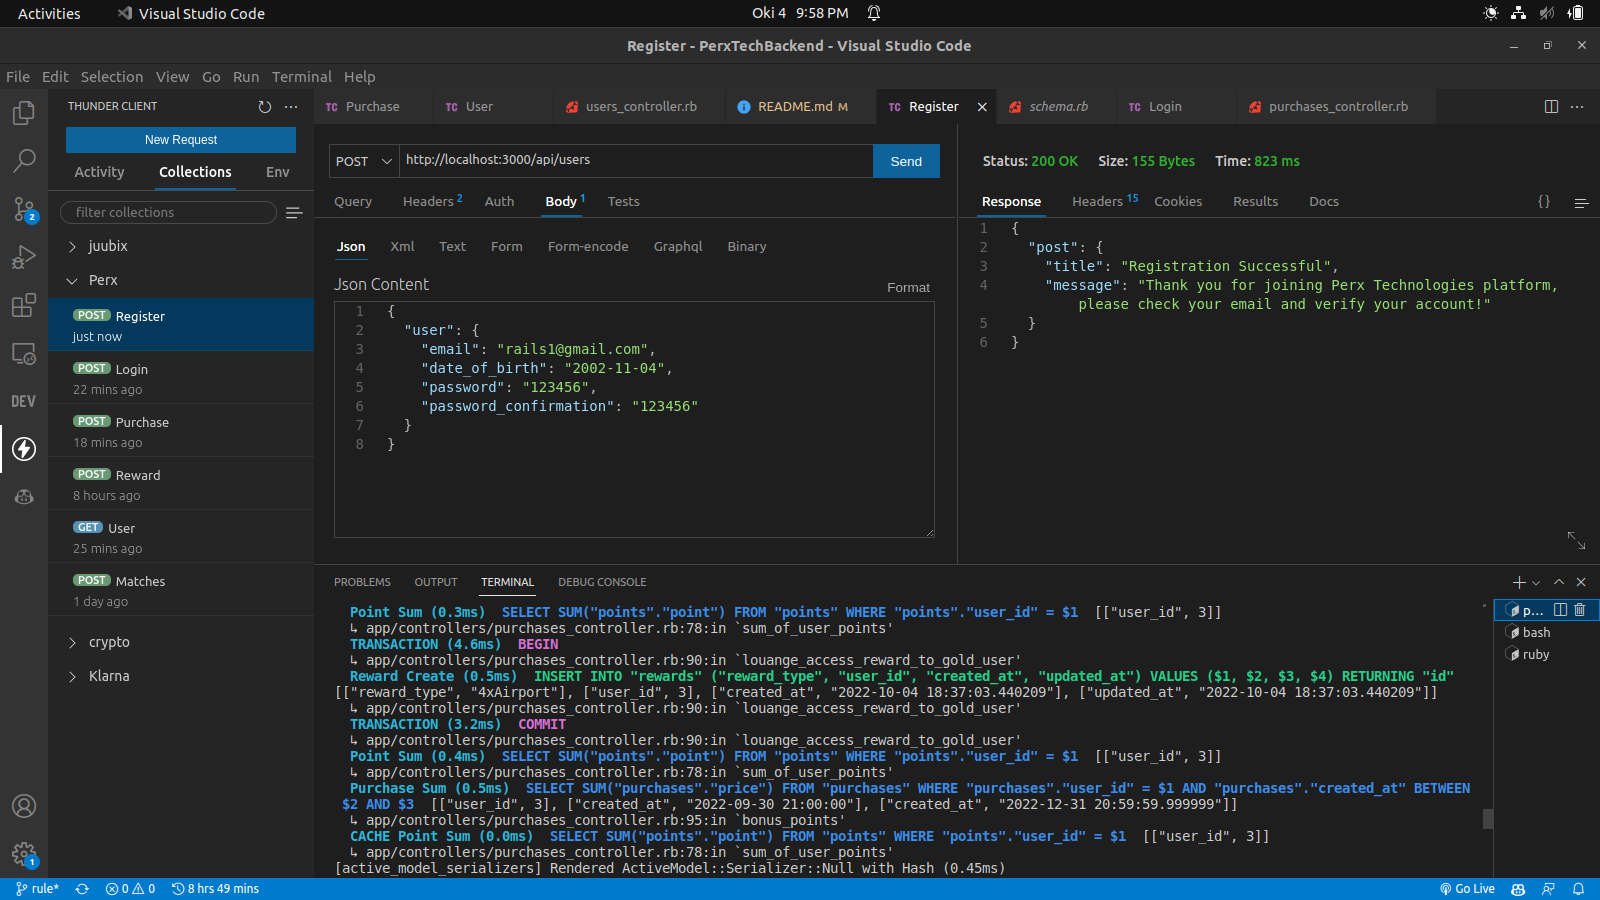The height and width of the screenshot is (900, 1600).
Task: Click the request URL input field
Action: [636, 160]
